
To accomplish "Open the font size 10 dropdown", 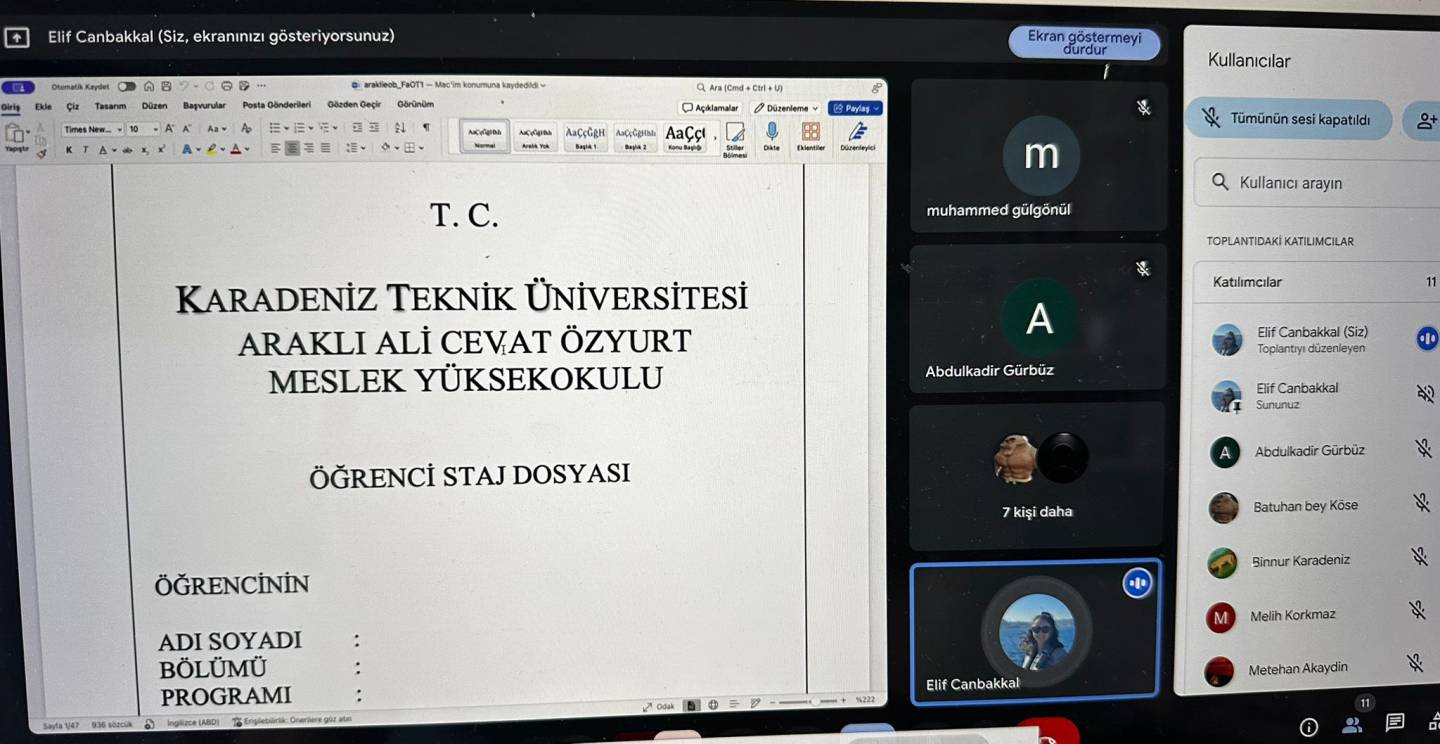I will 143,129.
